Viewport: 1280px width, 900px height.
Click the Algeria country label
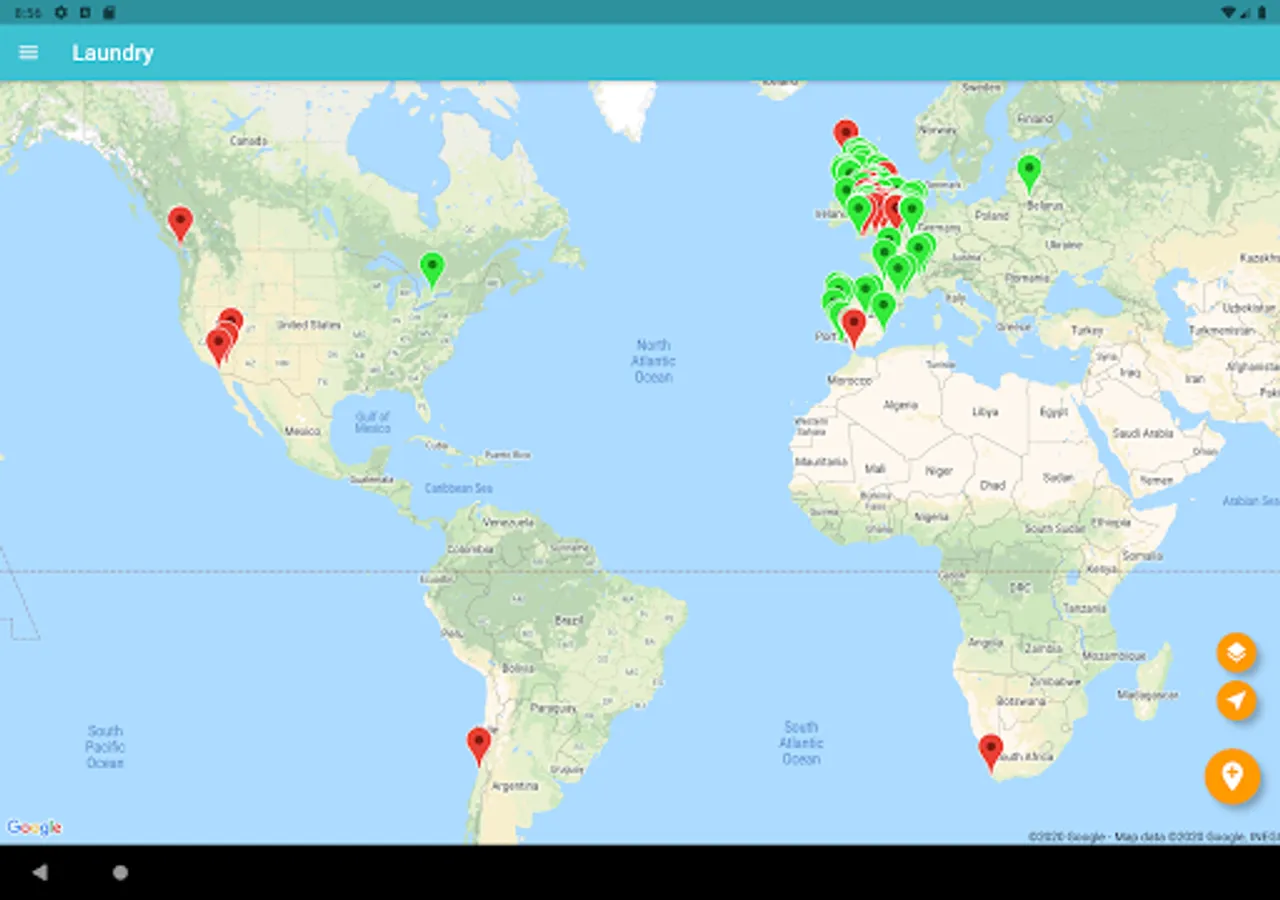(901, 405)
